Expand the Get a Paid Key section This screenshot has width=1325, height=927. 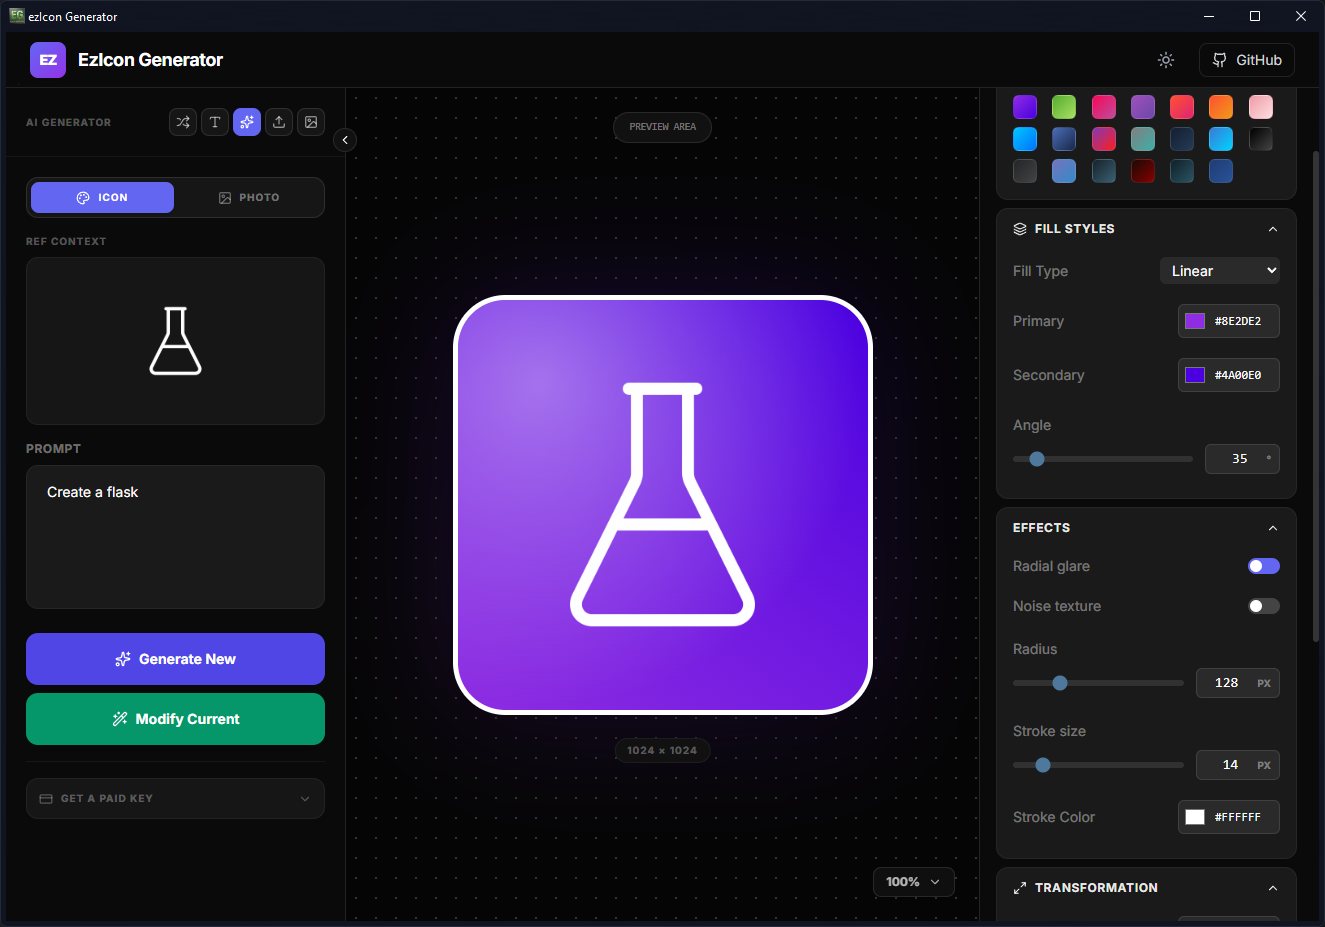(175, 798)
